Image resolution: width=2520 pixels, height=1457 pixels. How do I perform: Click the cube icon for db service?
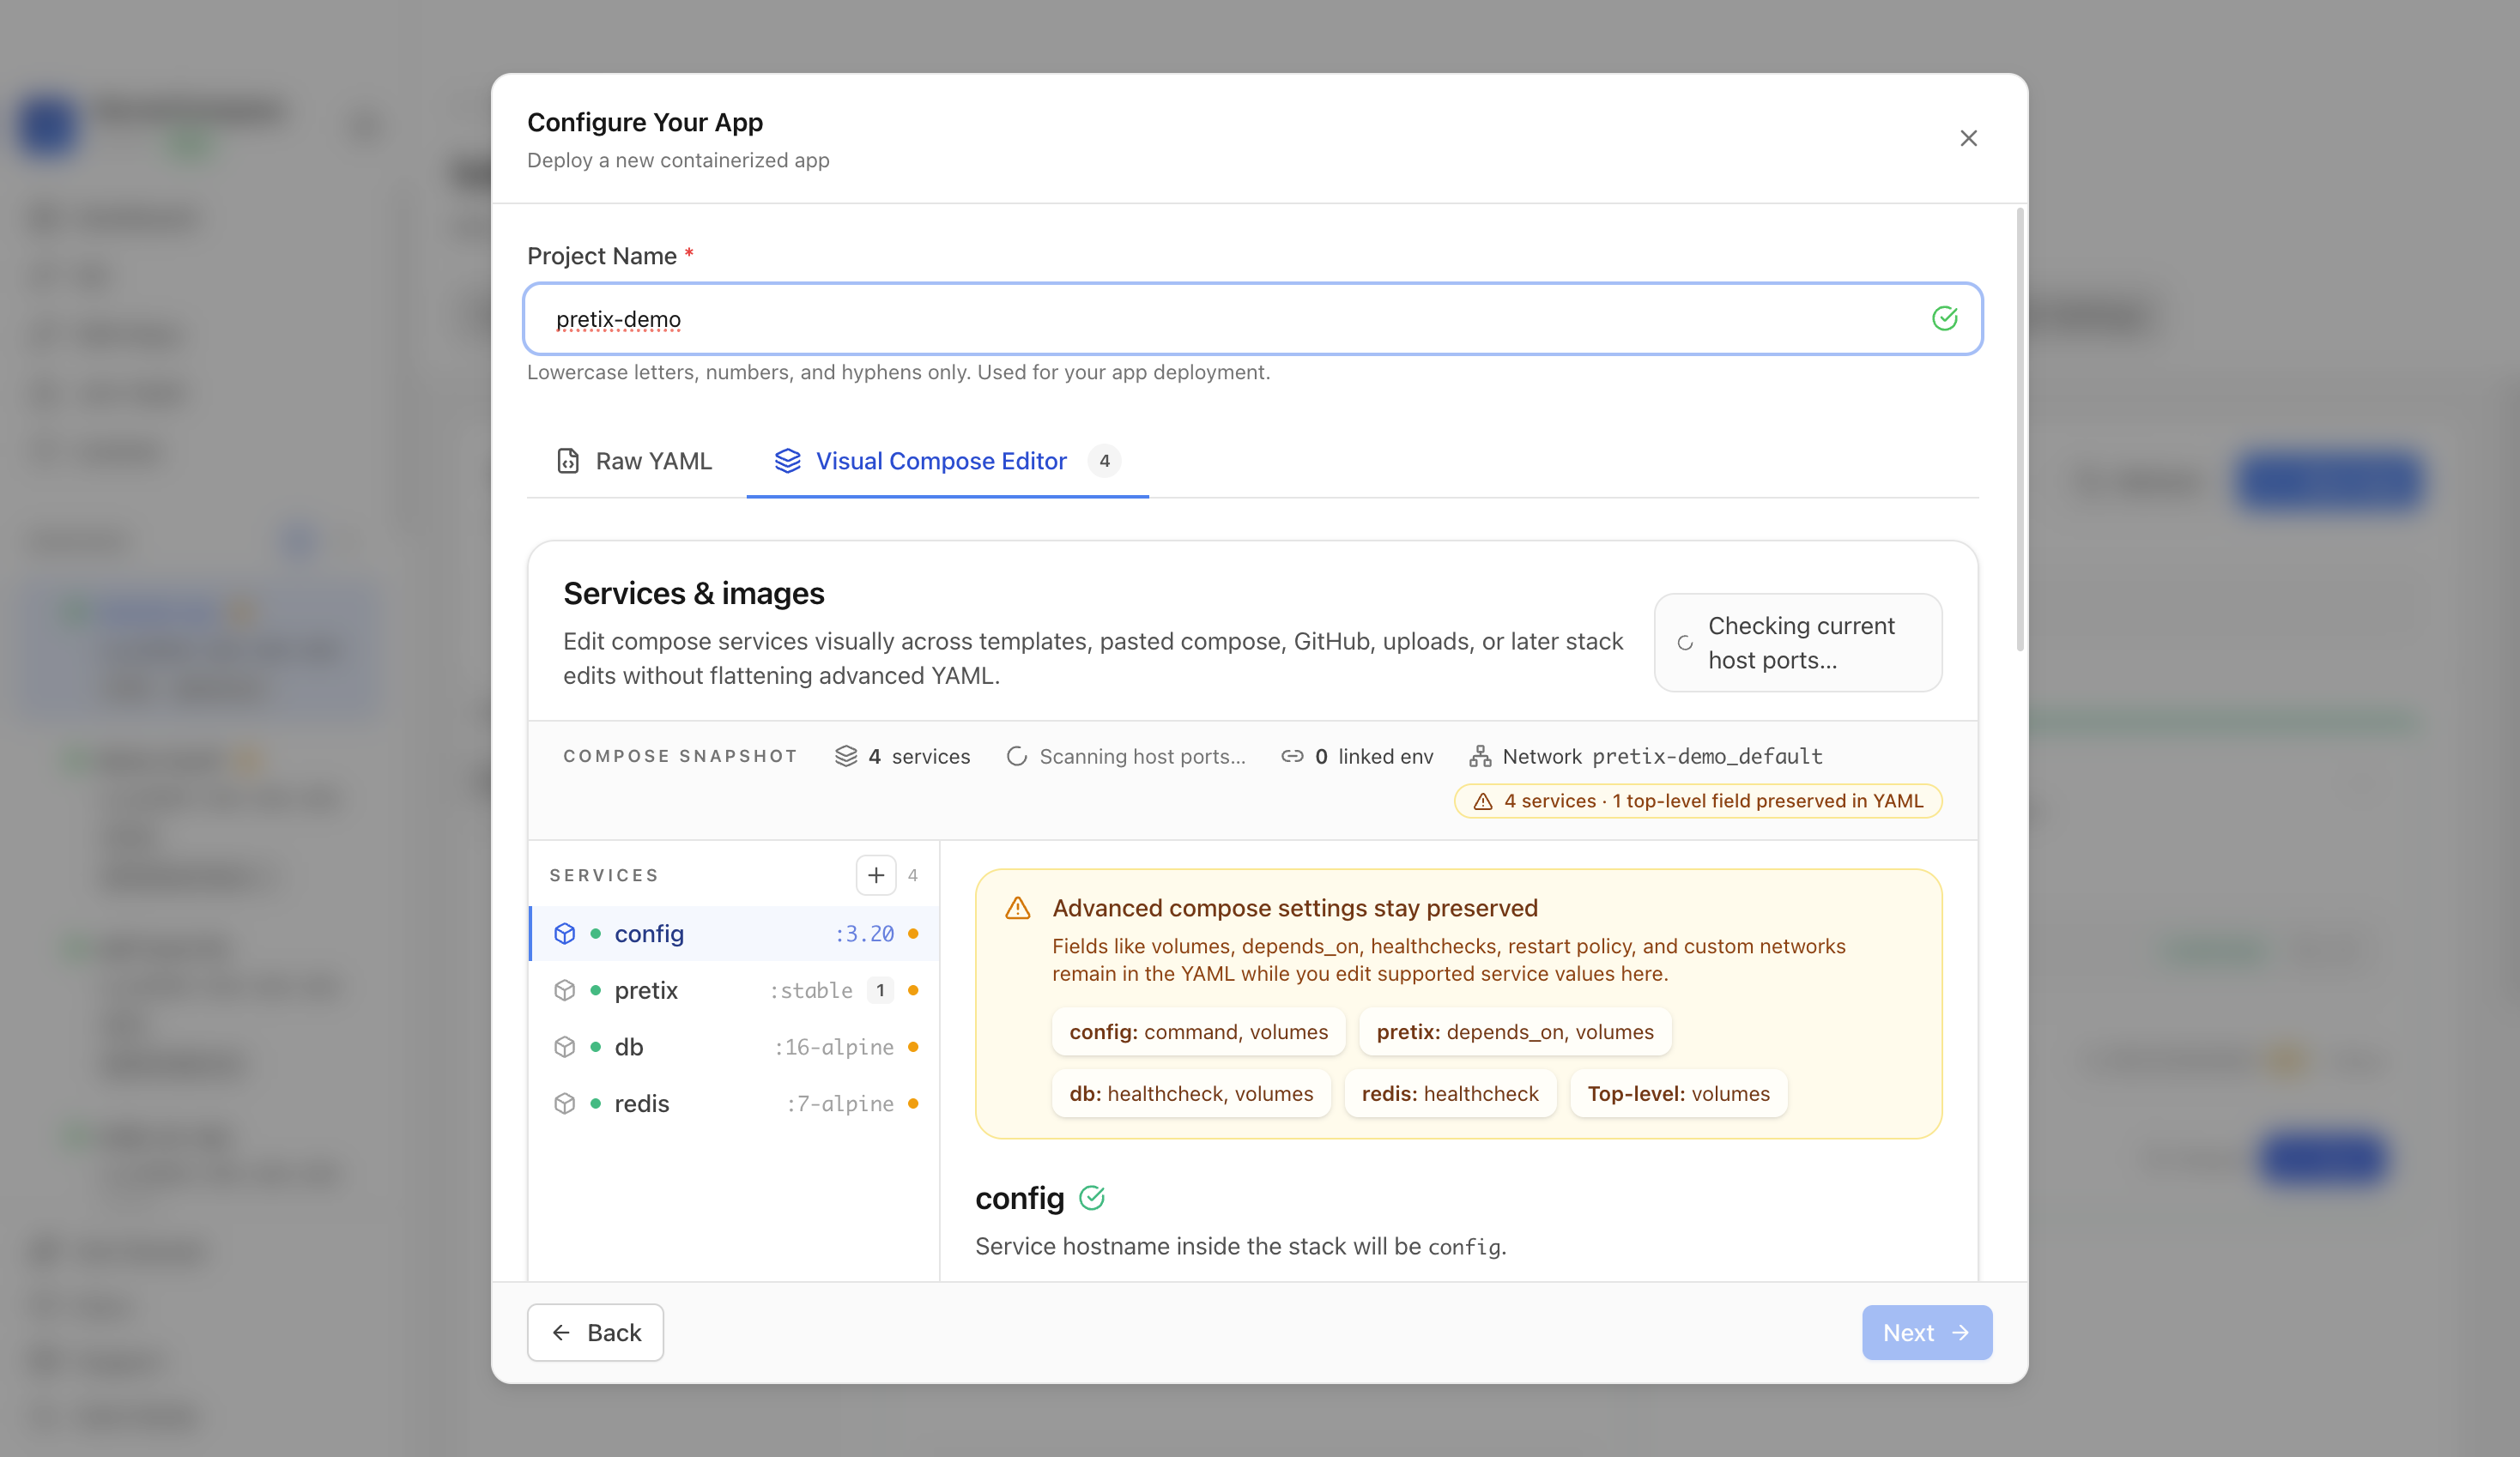pos(565,1047)
